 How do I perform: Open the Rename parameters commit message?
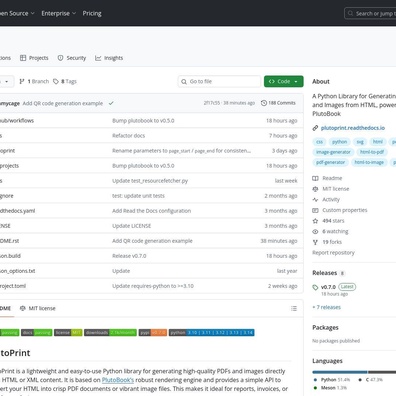click(x=182, y=151)
